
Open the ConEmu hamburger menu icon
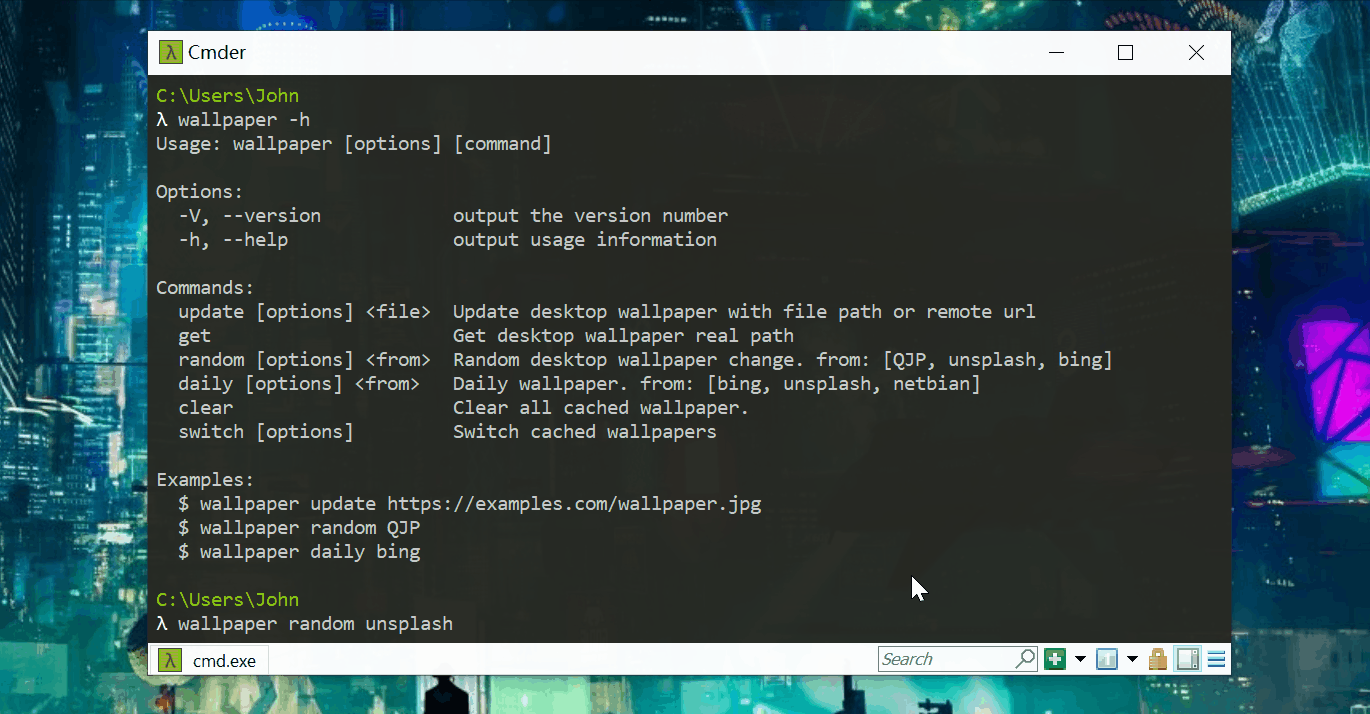tap(1216, 658)
